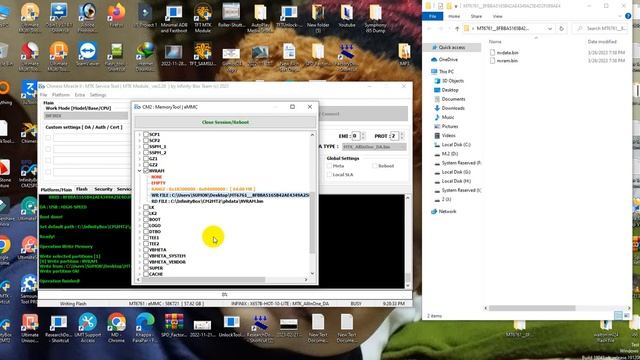This screenshot has width=640, height=360.
Task: Open the Symphony i65 Dump folder
Action: [376, 18]
